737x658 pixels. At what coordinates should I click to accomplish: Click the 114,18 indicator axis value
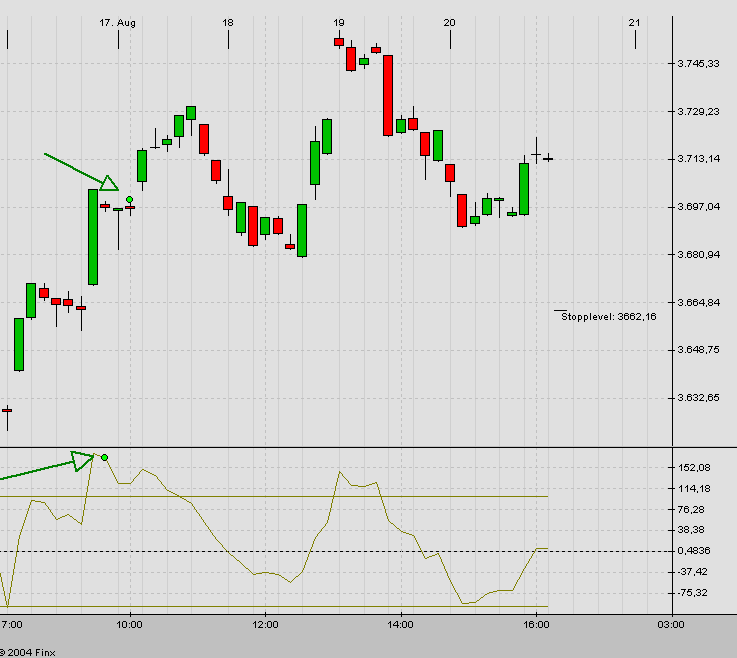pos(694,489)
